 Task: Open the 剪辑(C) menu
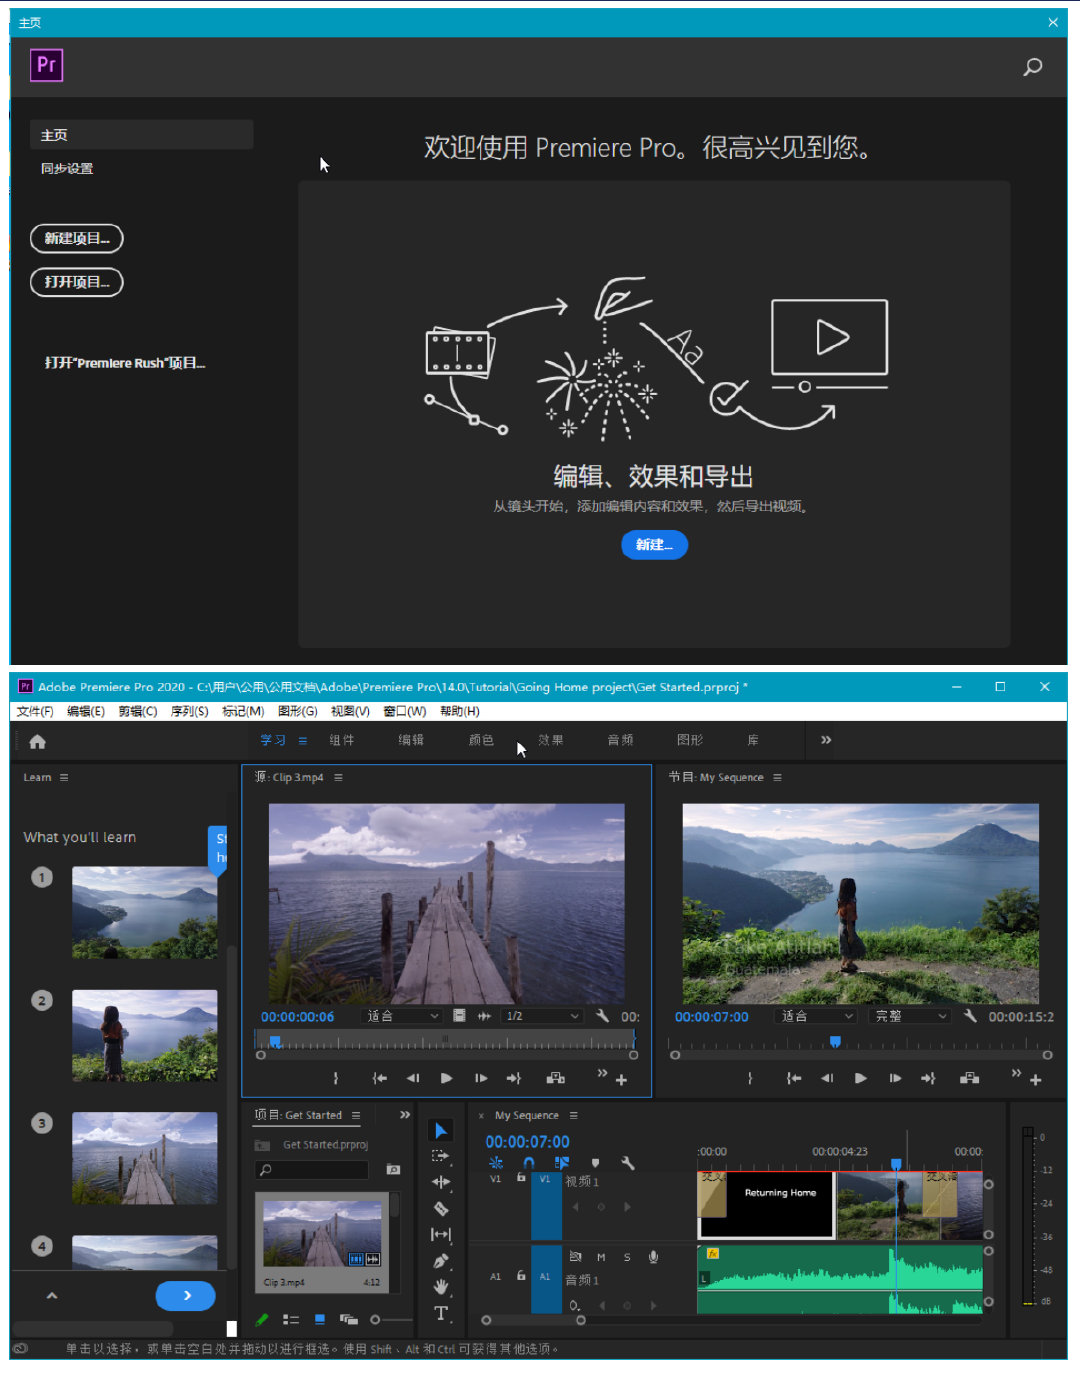pos(138,711)
